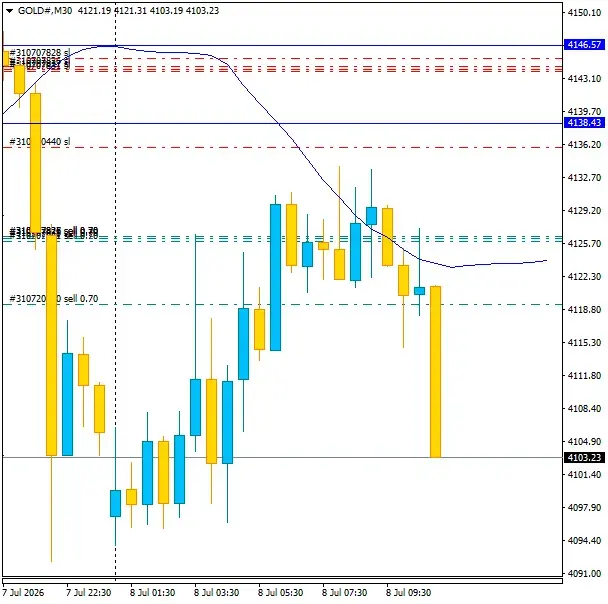The image size is (608, 604).
Task: Click the 4125.70 price scale value
Action: (x=584, y=244)
